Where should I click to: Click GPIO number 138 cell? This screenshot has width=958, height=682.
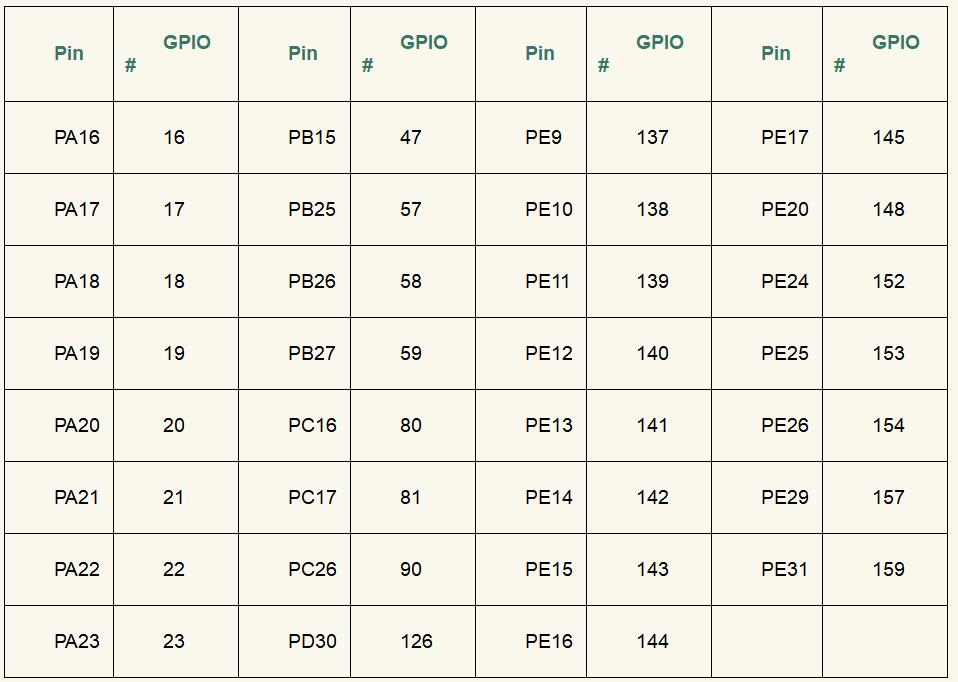pos(652,210)
